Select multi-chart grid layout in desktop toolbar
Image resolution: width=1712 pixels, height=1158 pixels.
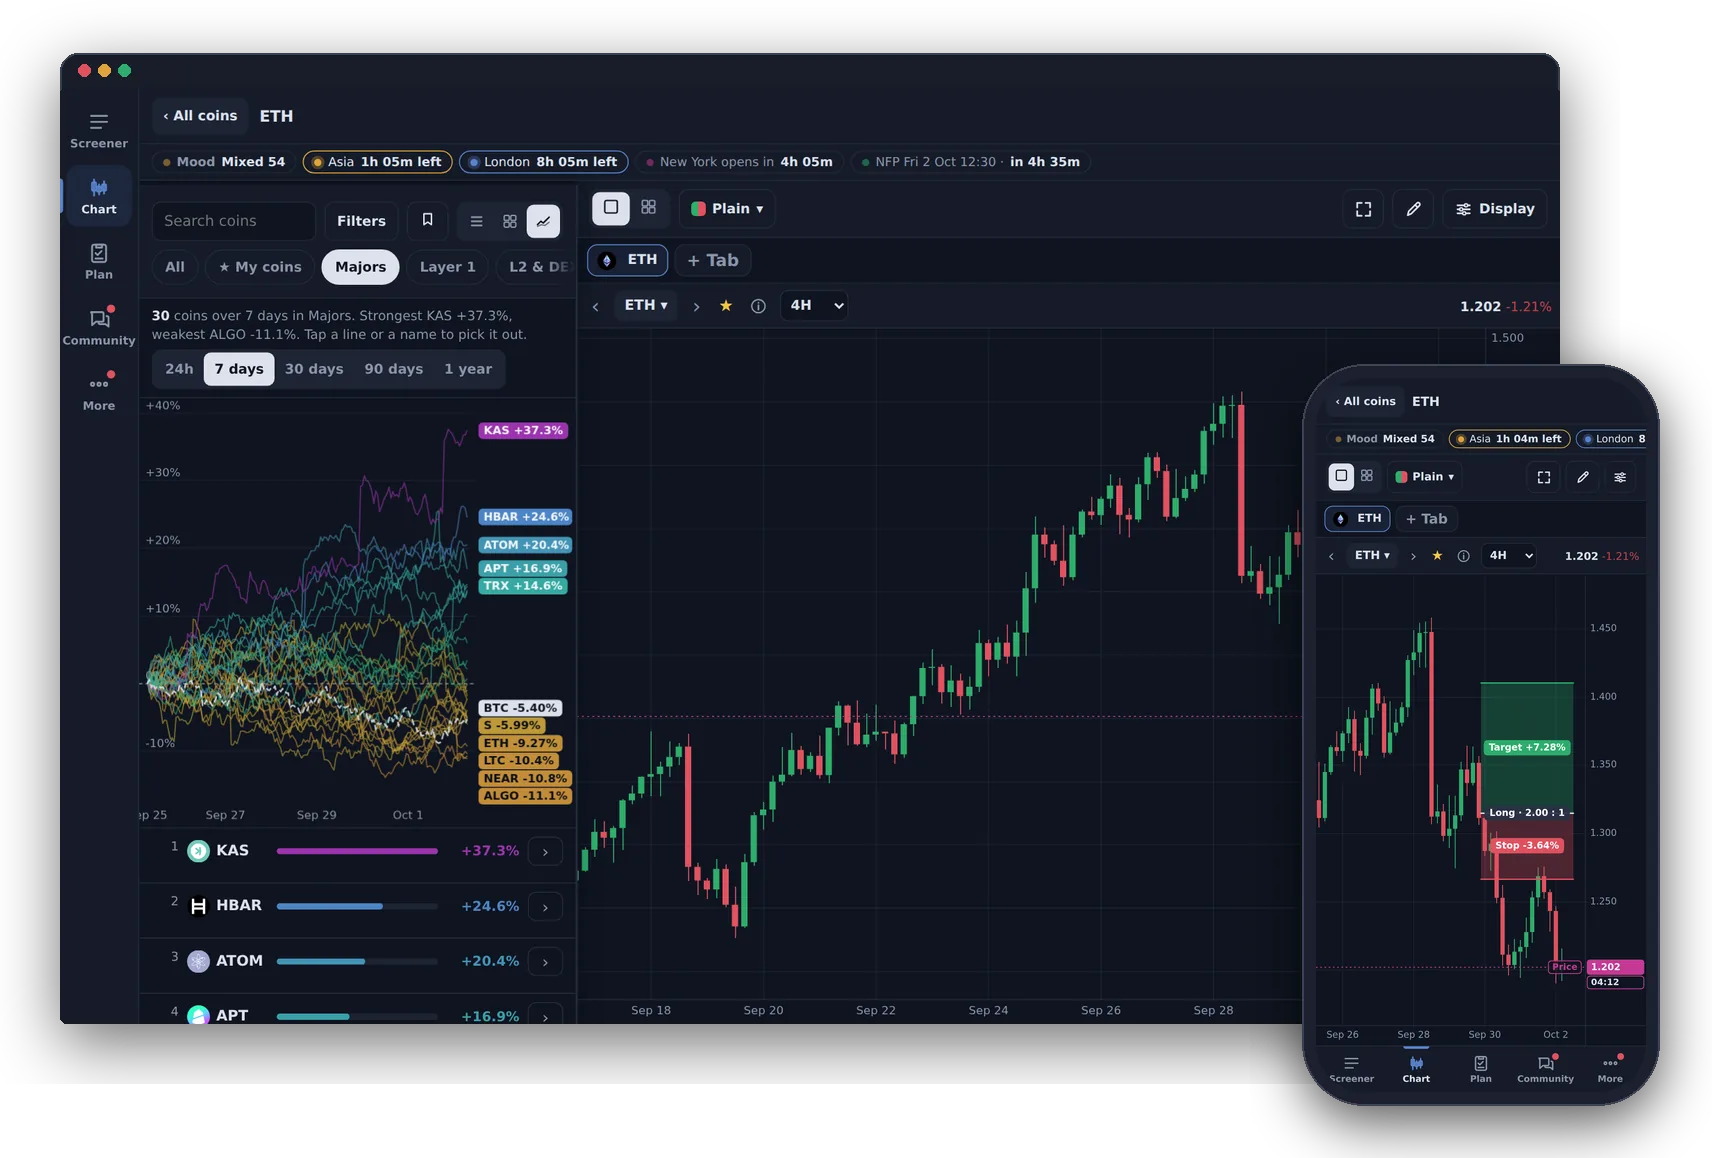point(648,207)
